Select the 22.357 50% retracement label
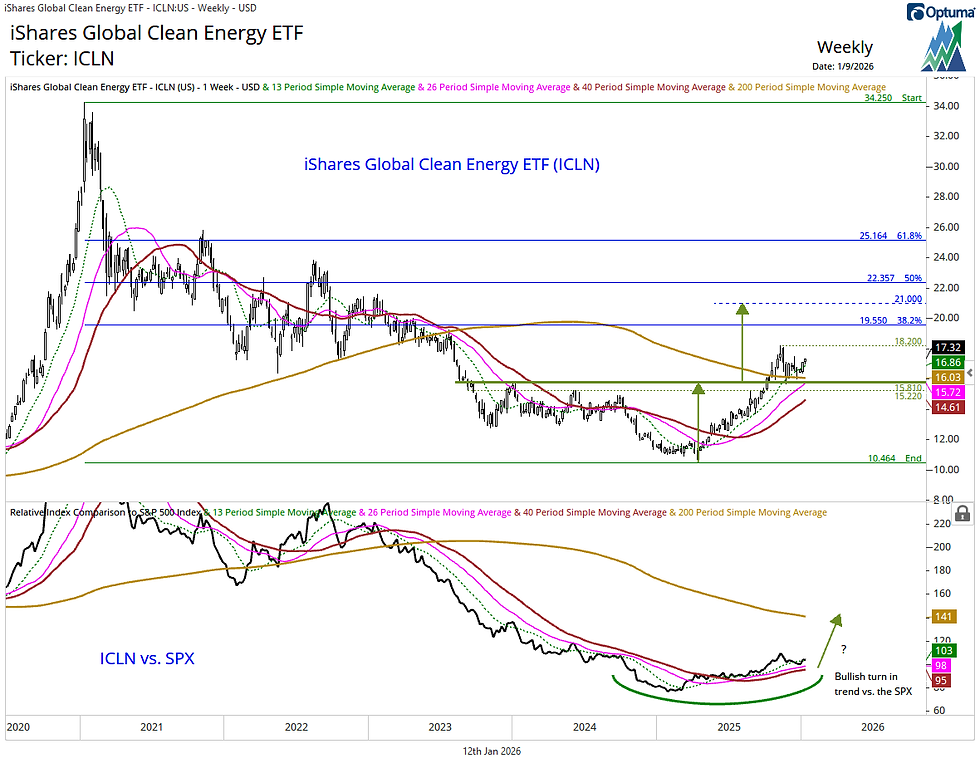This screenshot has height=767, width=980. coord(894,278)
